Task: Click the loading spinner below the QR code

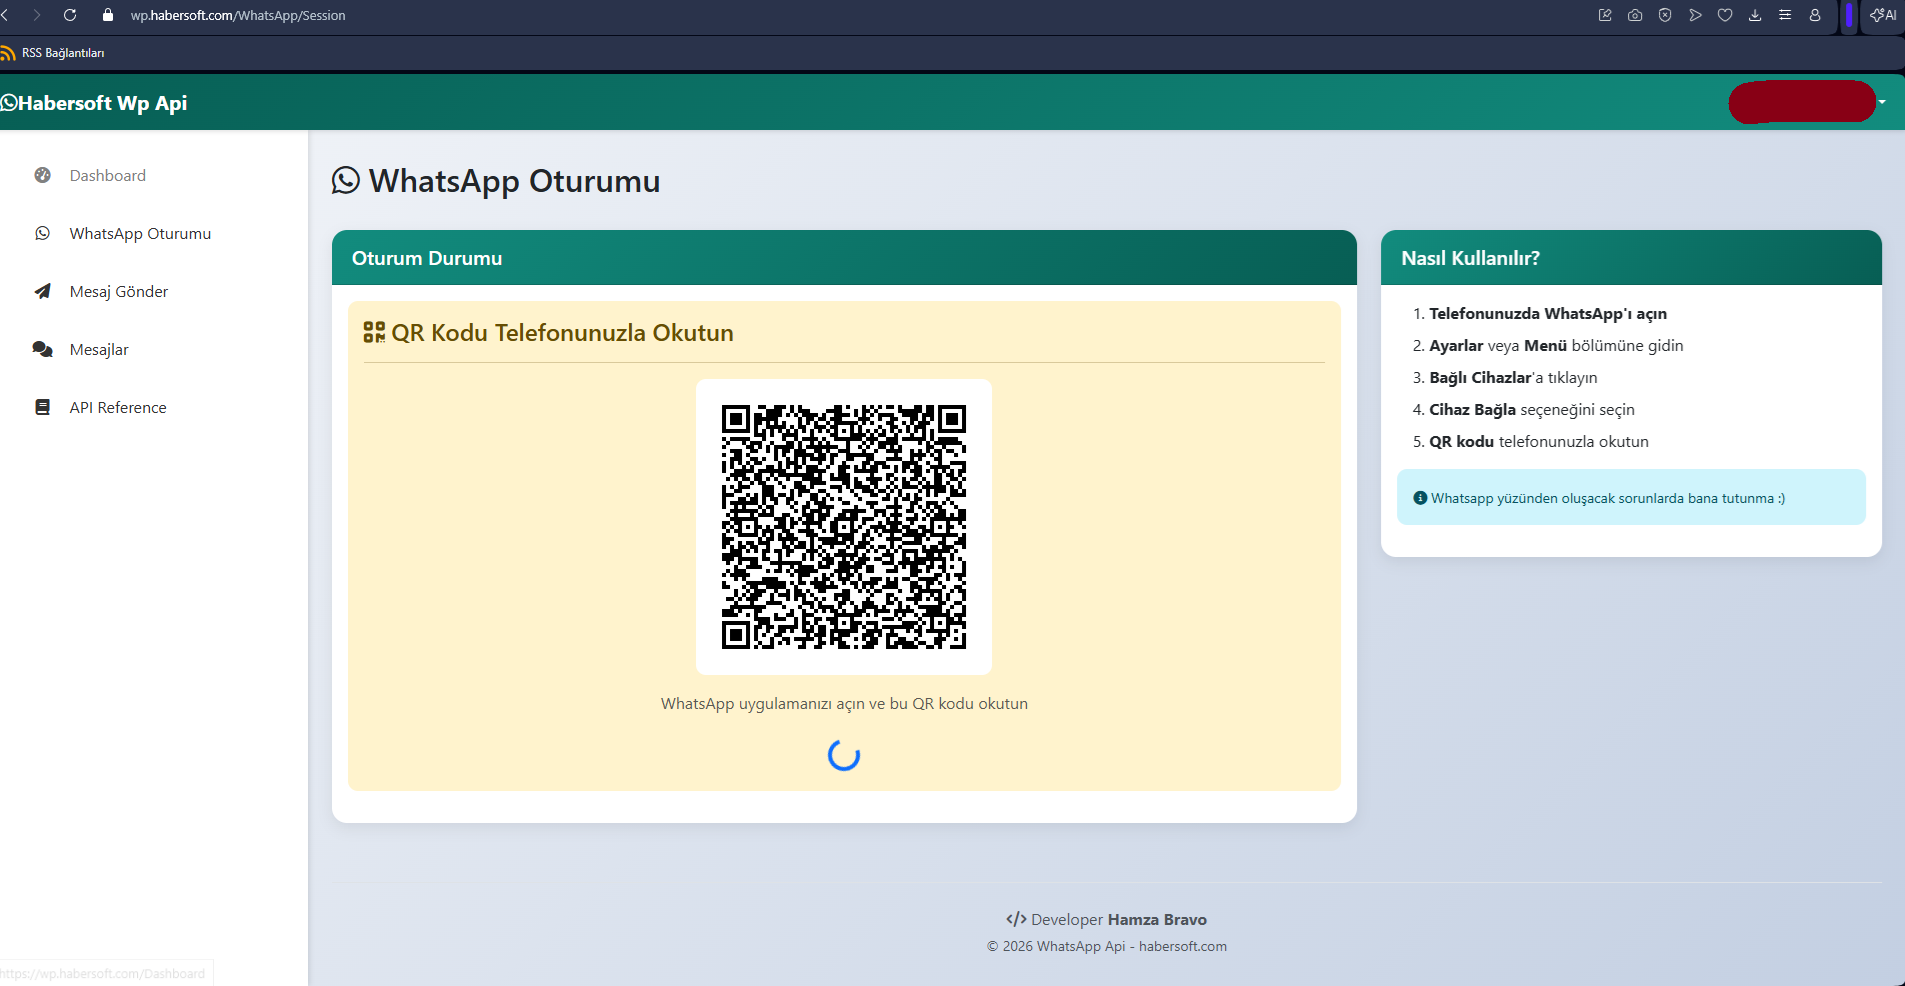Action: pos(843,755)
